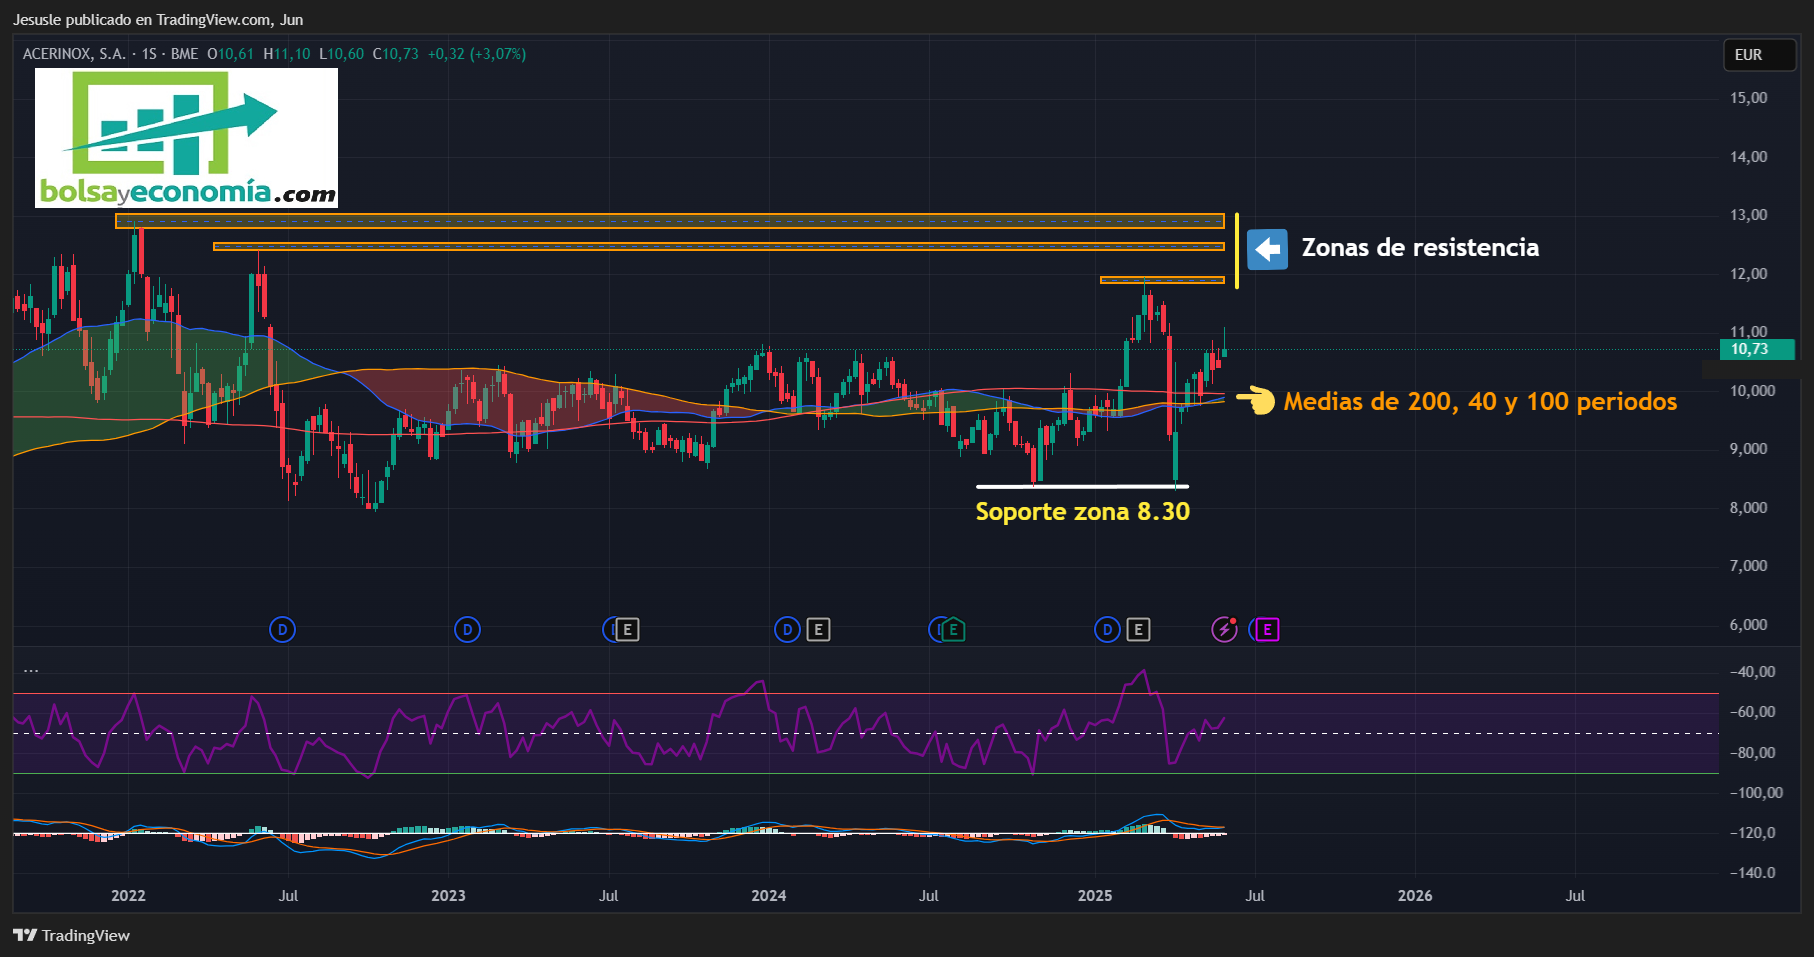The height and width of the screenshot is (957, 1814).
Task: Select the 'Soporte zona 8.30' text annotation
Action: point(1083,512)
